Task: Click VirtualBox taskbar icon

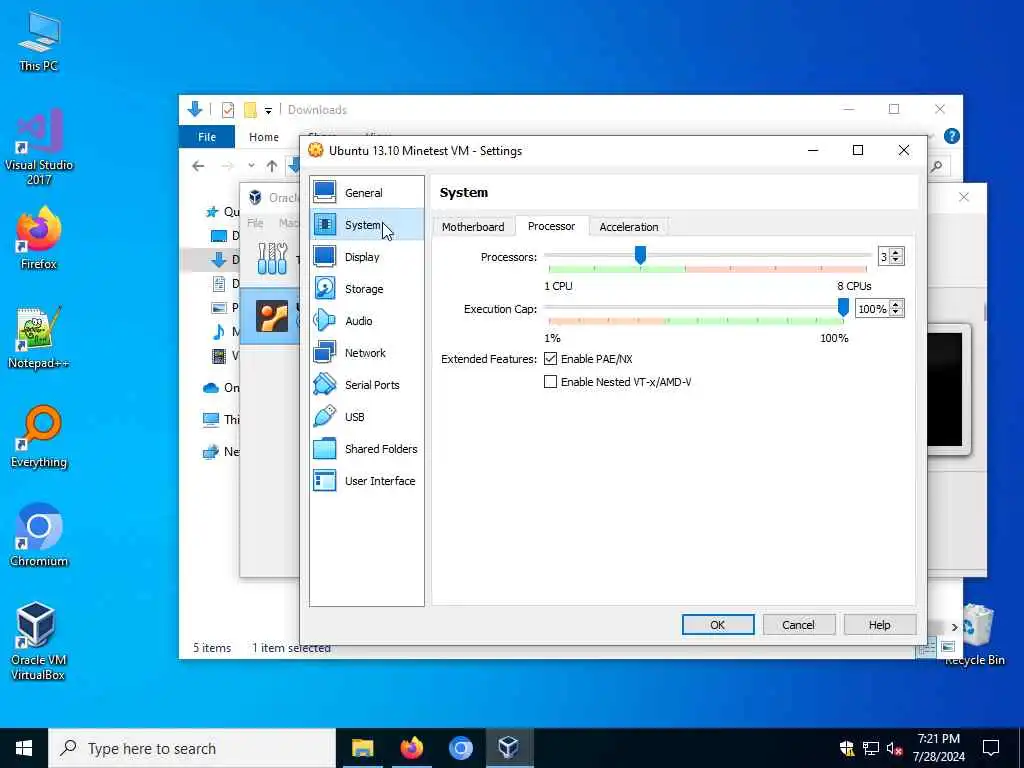Action: point(508,748)
